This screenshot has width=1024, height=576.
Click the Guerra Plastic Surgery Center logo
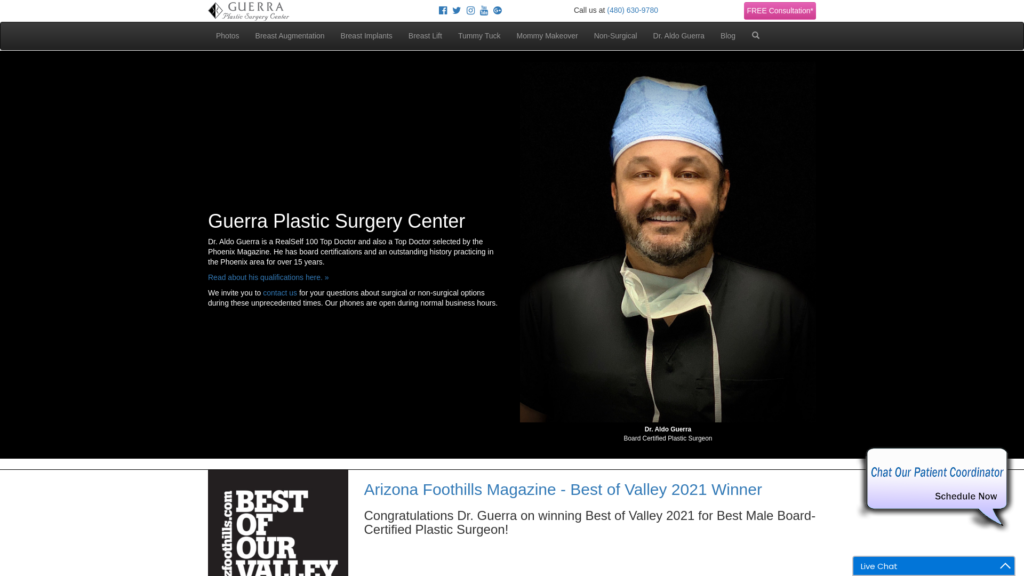(249, 10)
